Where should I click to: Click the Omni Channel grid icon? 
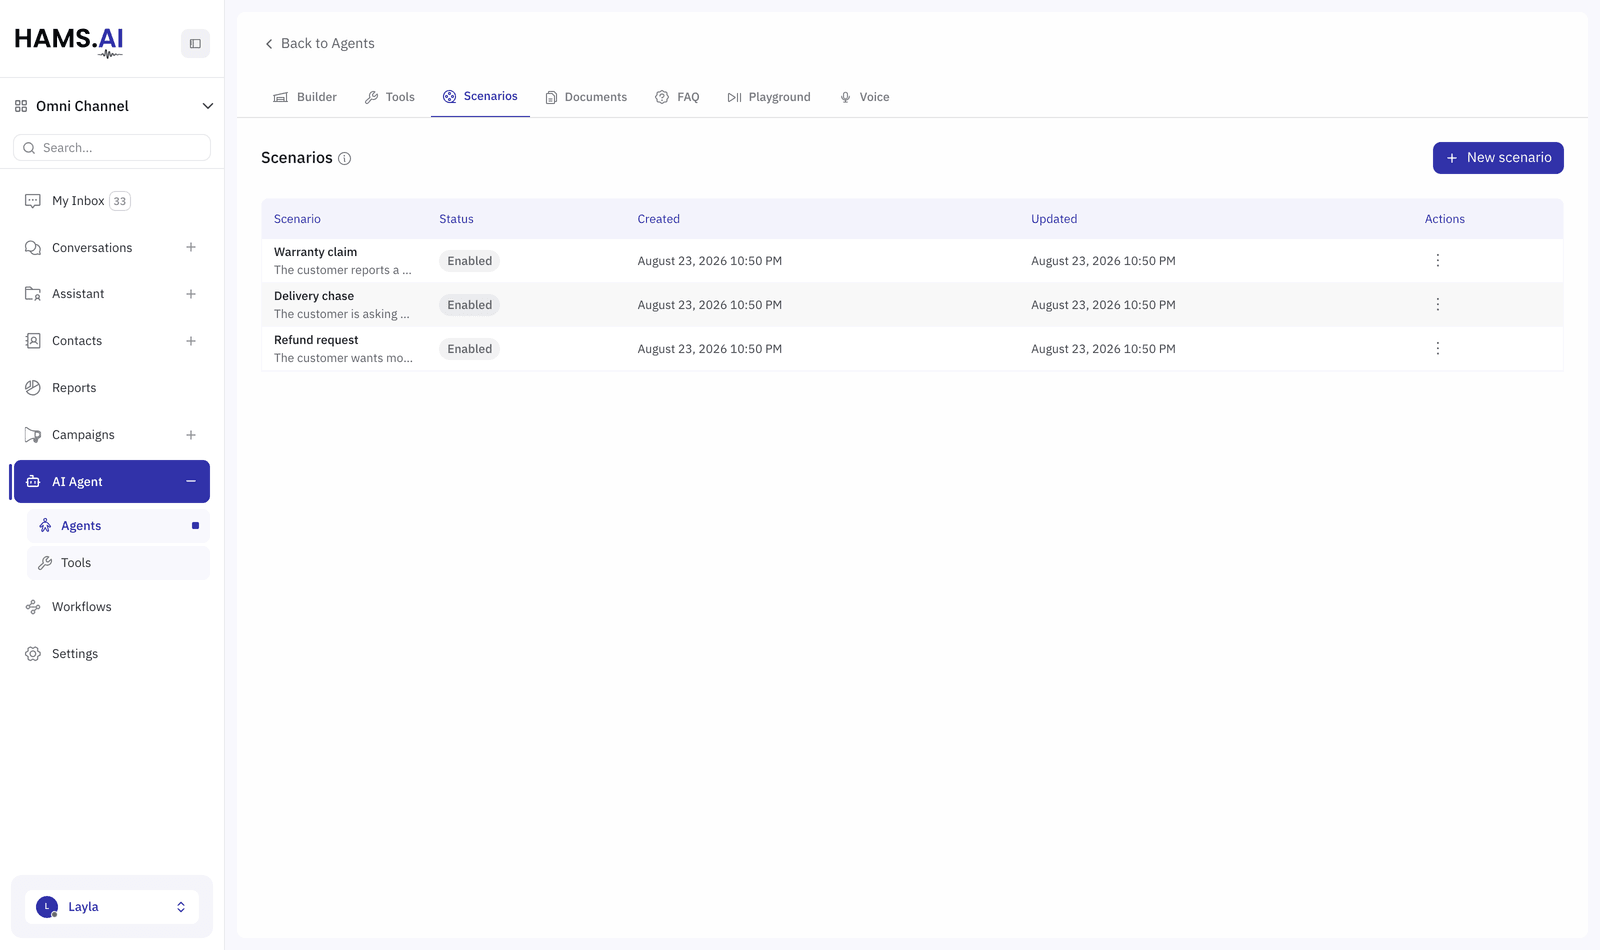21,106
